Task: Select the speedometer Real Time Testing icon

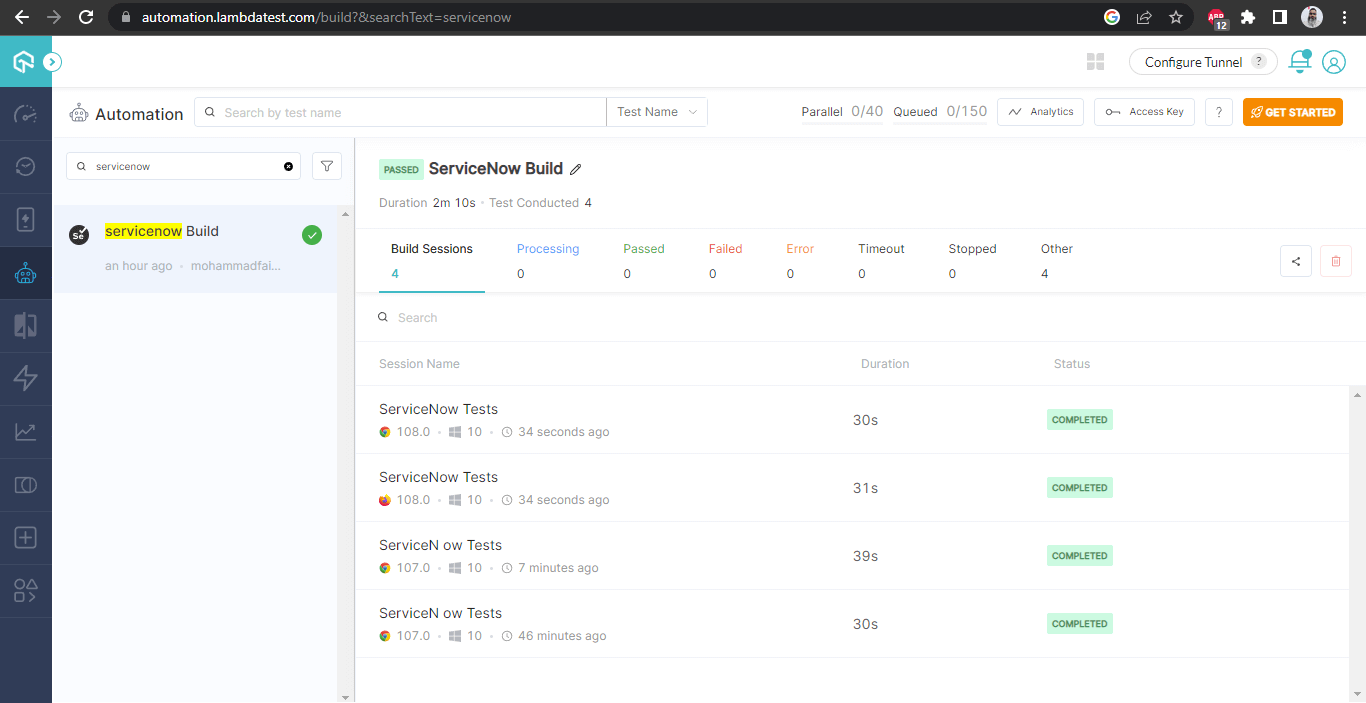Action: pyautogui.click(x=25, y=113)
